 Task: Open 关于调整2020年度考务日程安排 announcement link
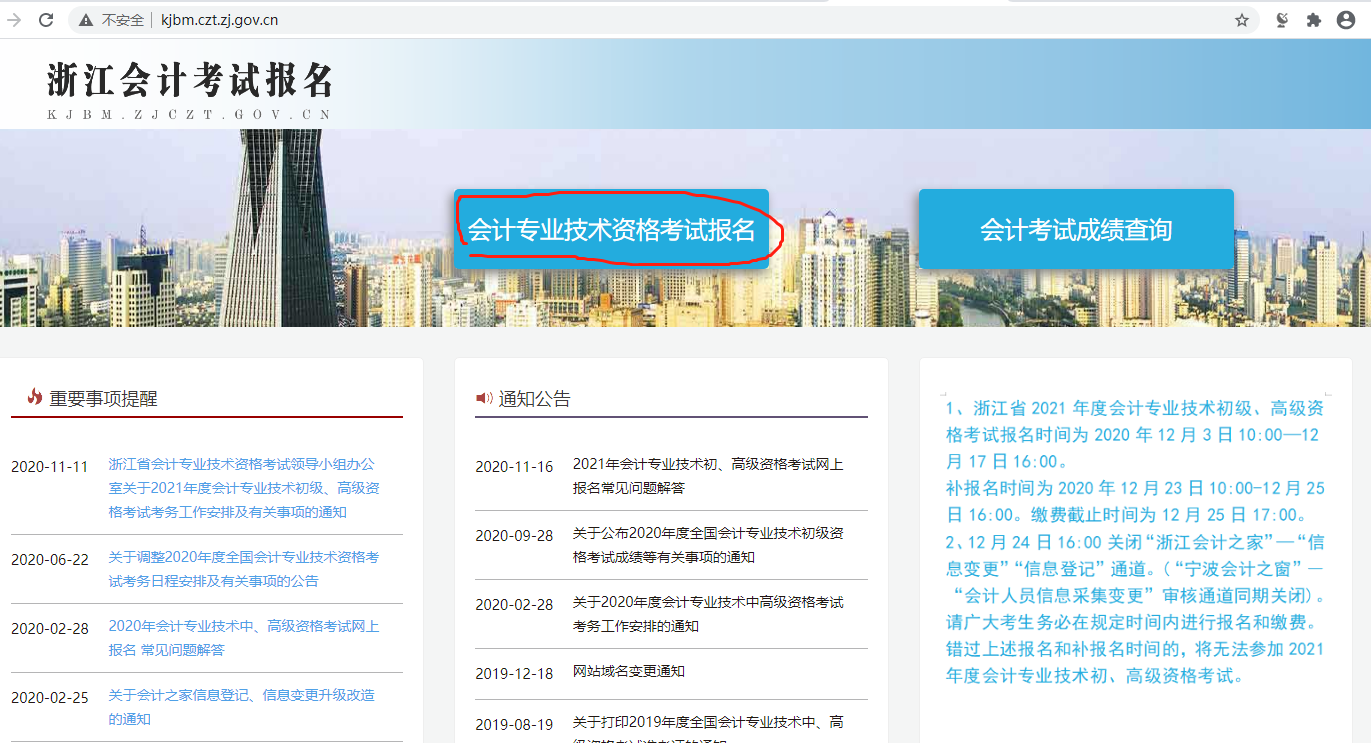tap(242, 569)
